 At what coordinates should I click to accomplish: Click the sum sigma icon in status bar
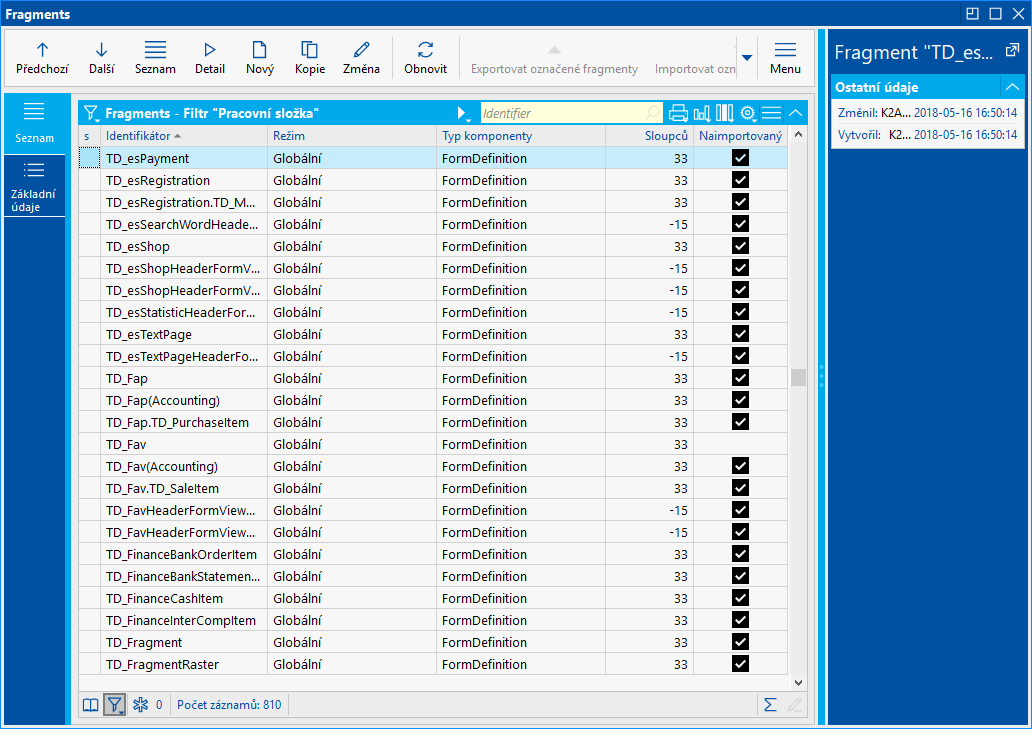click(770, 705)
